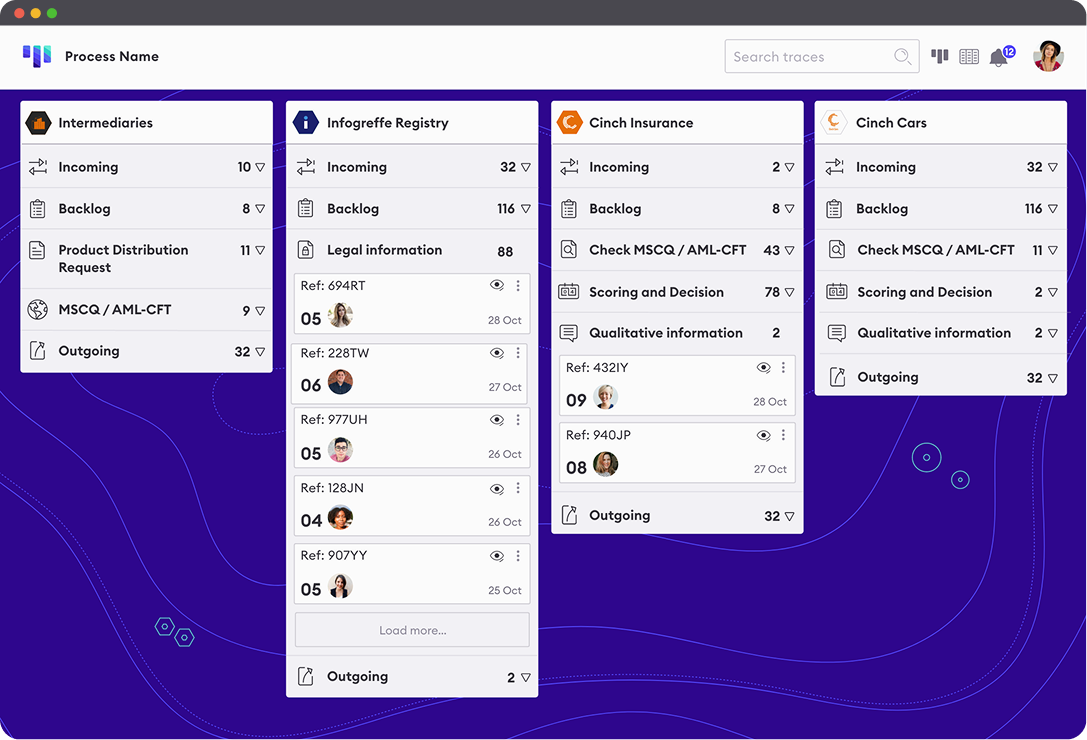Screen dimensions: 1087x740
Task: Click Check MSCQ magnifier icon in Cinch Insurance
Action: pos(568,250)
